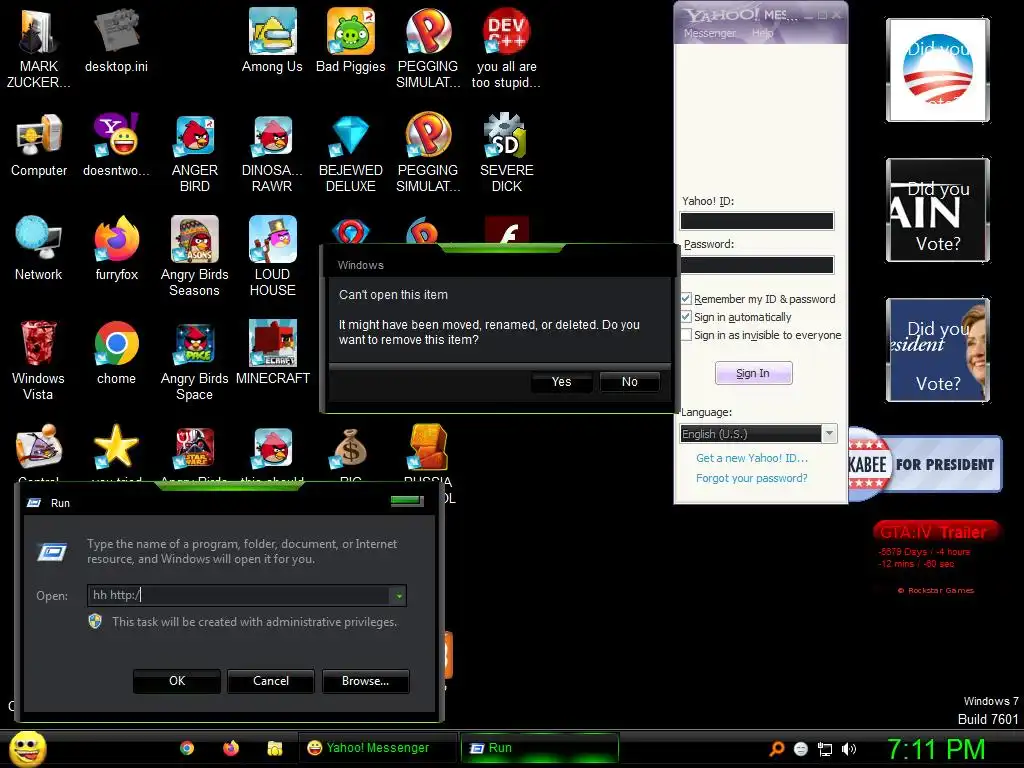Screen dimensions: 1024x768
Task: Click the Sign In button
Action: point(753,373)
